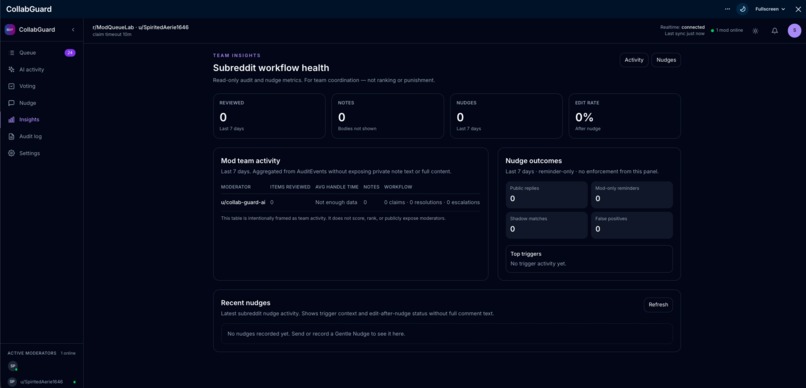Image resolution: width=806 pixels, height=388 pixels.
Task: Click the 'Not enough data' cell
Action: coord(336,202)
